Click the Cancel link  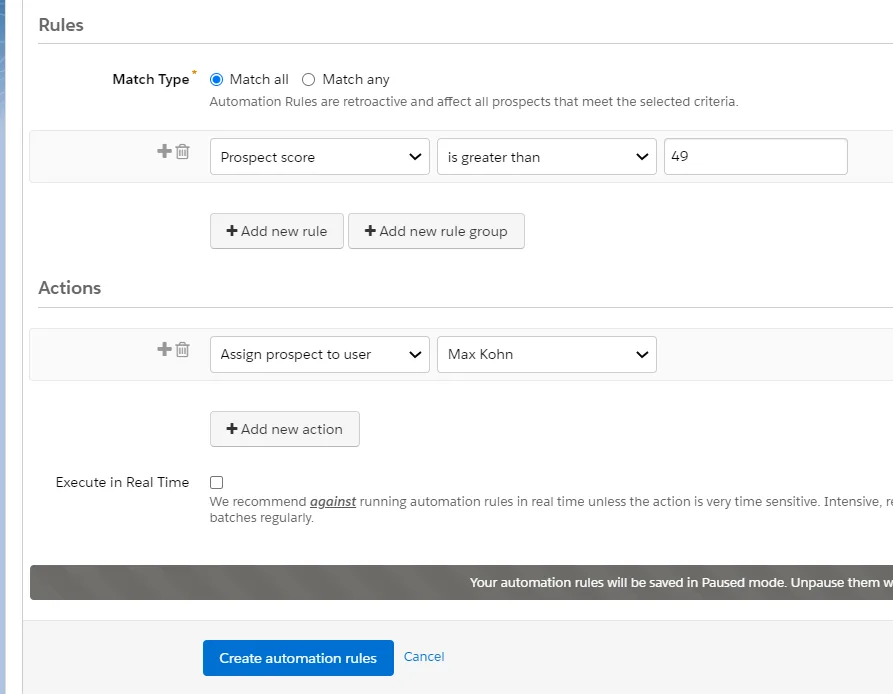(x=424, y=657)
